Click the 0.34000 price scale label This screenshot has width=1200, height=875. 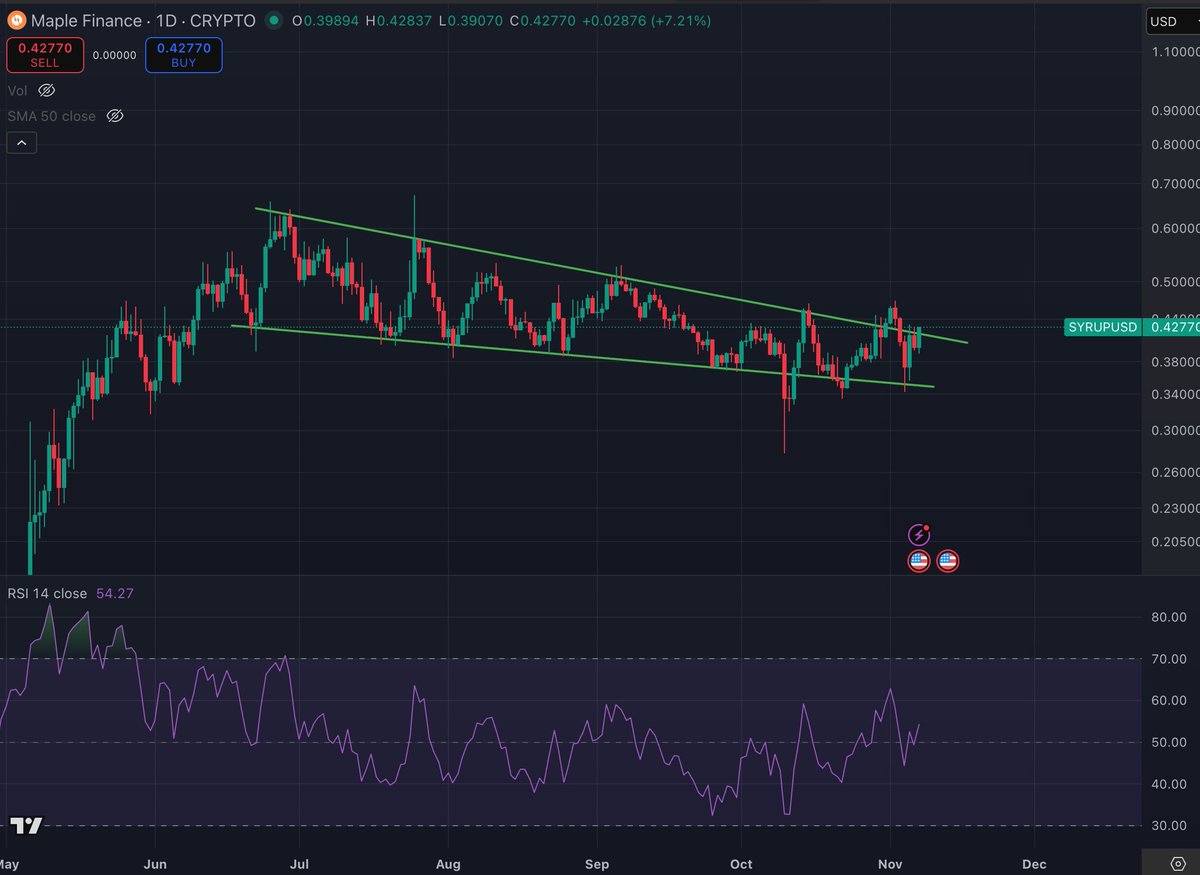click(1176, 394)
